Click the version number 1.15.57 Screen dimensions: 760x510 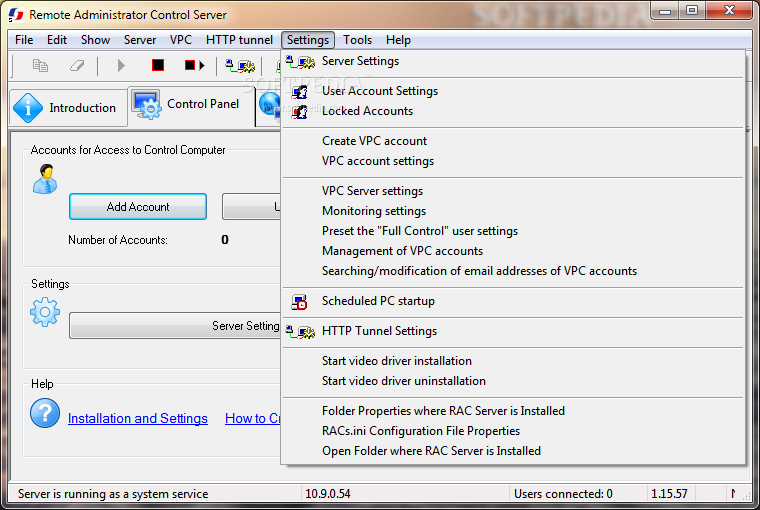click(x=669, y=494)
